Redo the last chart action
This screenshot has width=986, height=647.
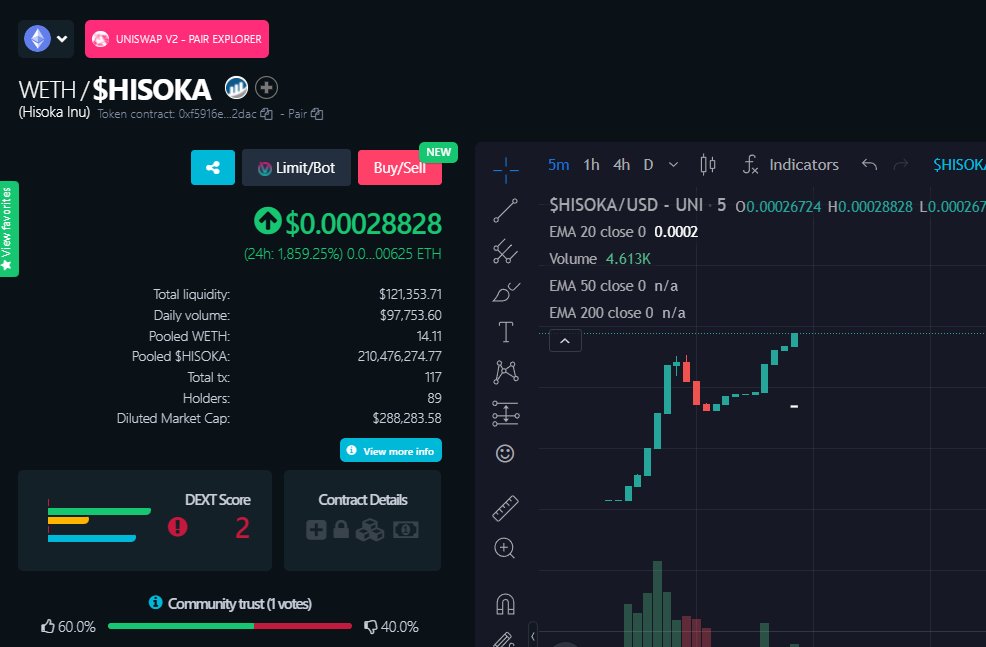(x=901, y=165)
